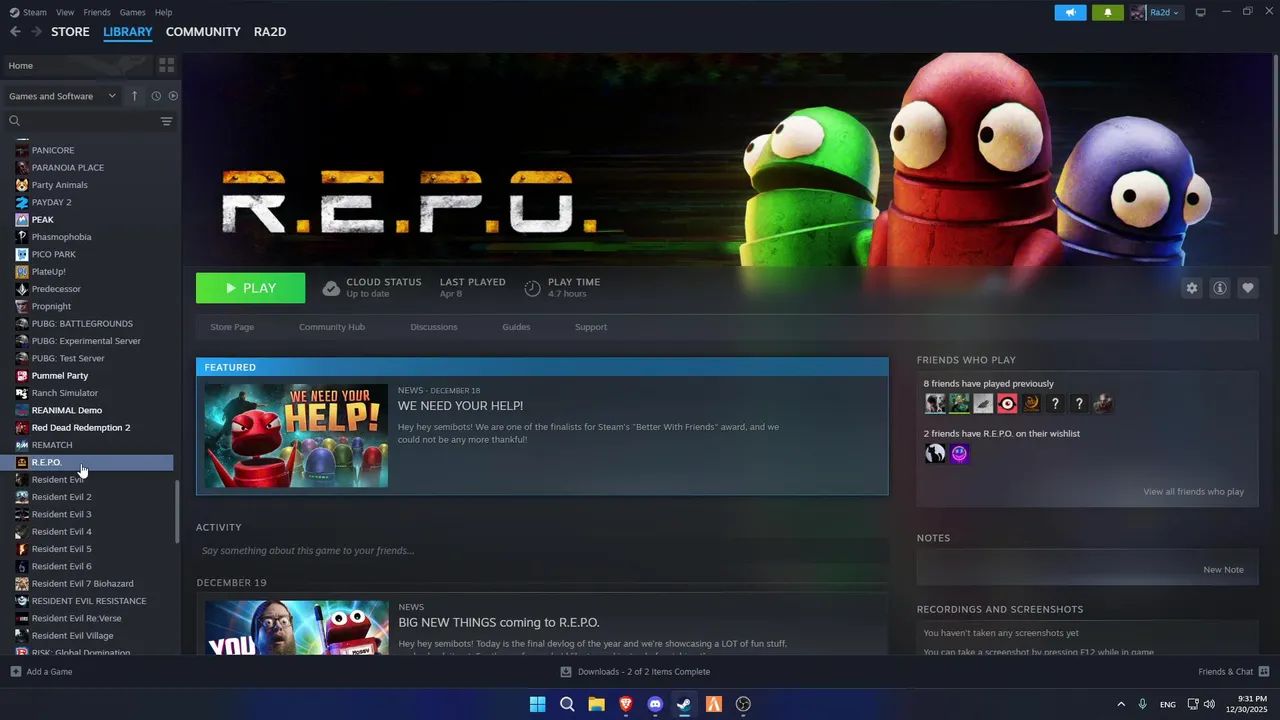Viewport: 1280px width, 720px height.
Task: Click the recent activity clock icon
Action: click(x=156, y=96)
